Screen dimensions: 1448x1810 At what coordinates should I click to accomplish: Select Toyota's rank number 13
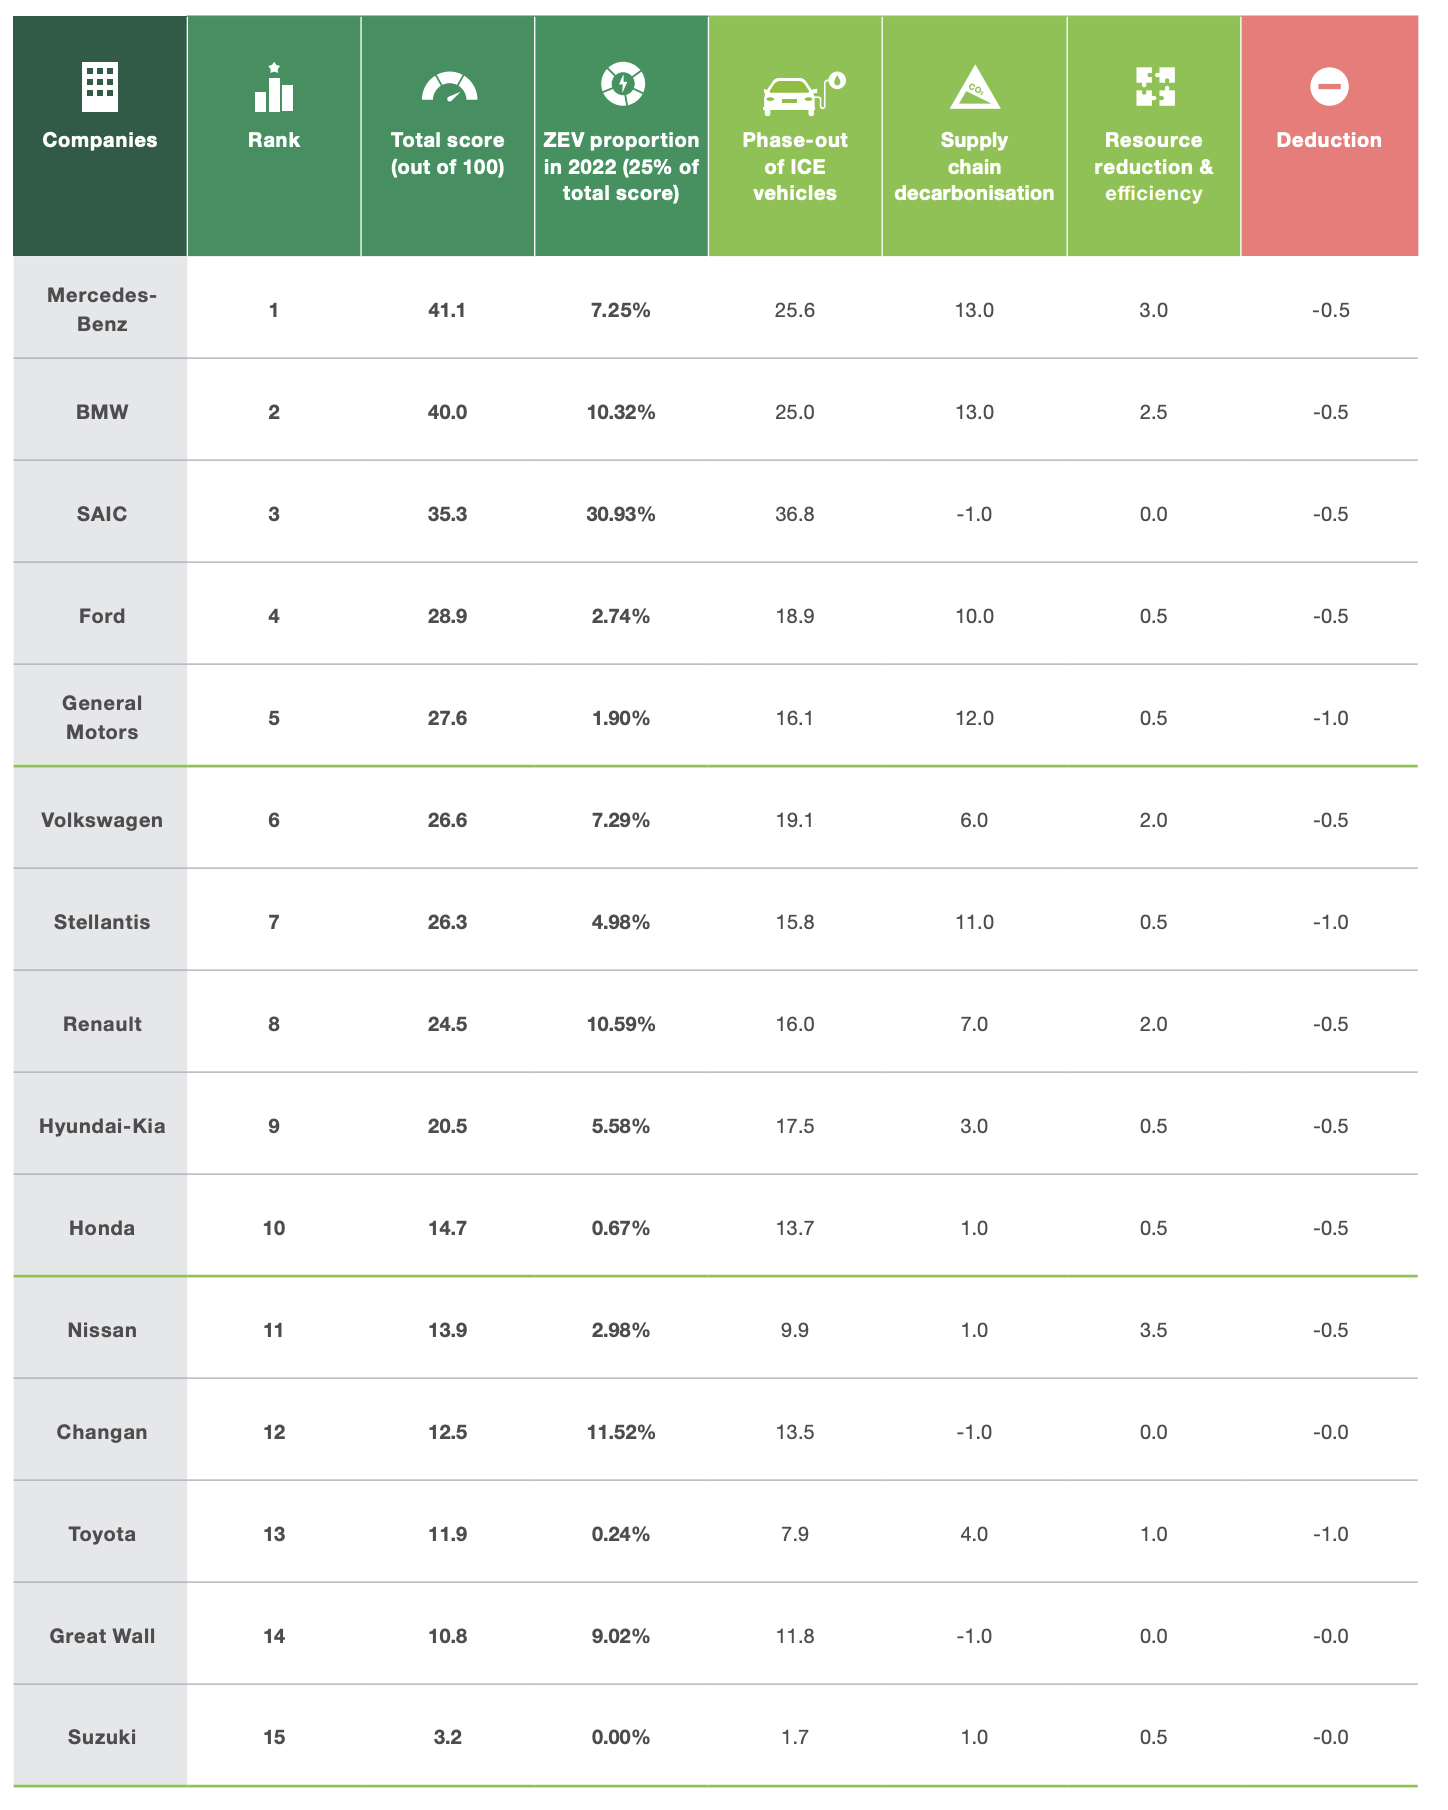(274, 1534)
